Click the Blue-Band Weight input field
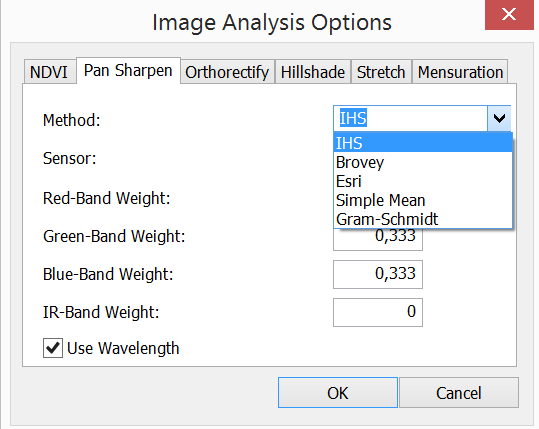The image size is (539, 429). [x=378, y=274]
